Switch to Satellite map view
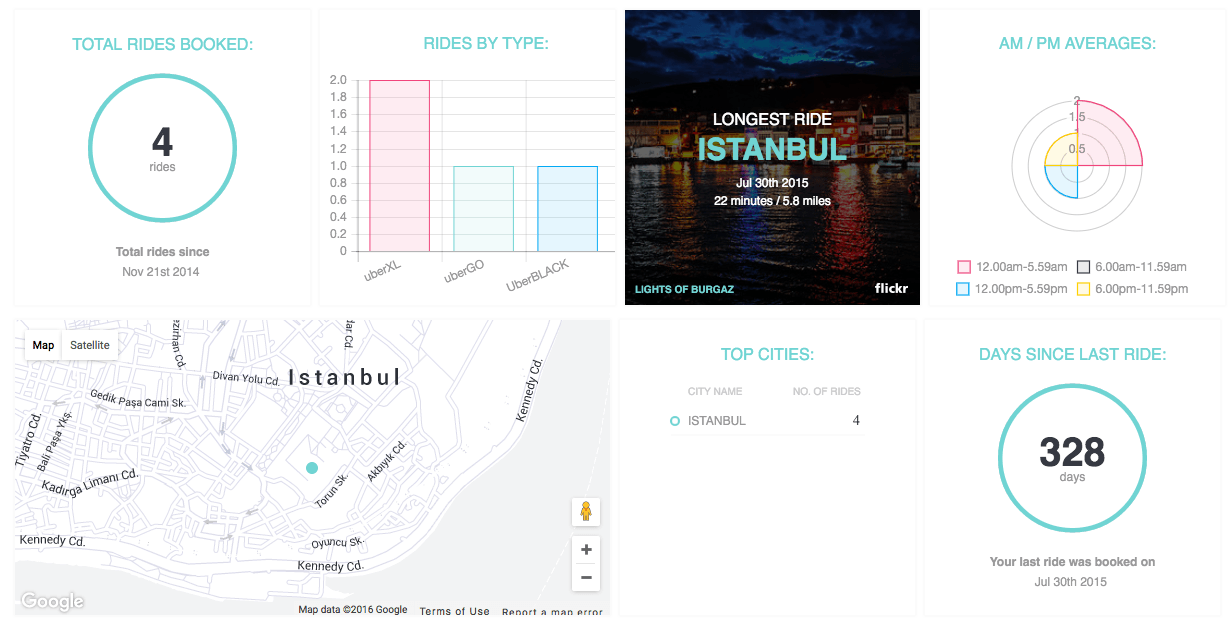This screenshot has height=633, width=1231. [89, 344]
